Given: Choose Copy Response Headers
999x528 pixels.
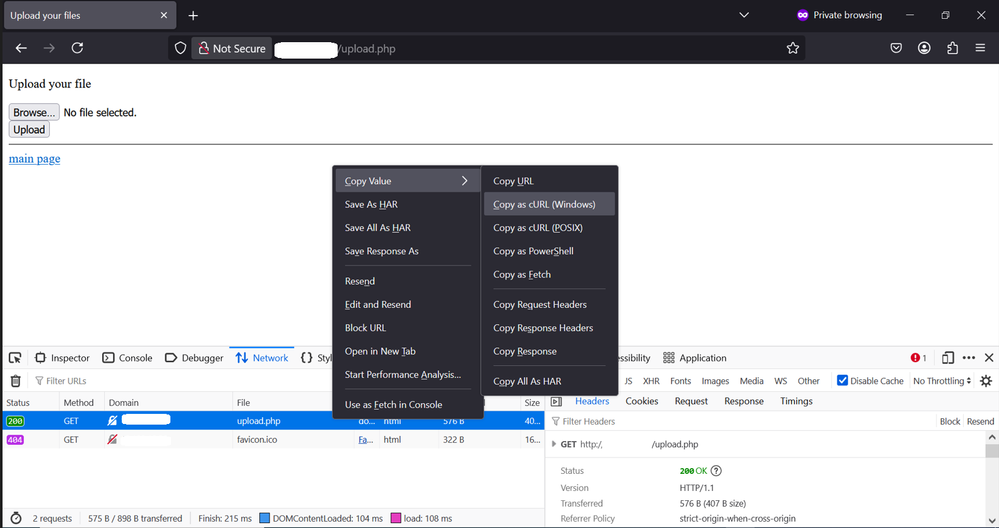Looking at the screenshot, I should tap(549, 328).
